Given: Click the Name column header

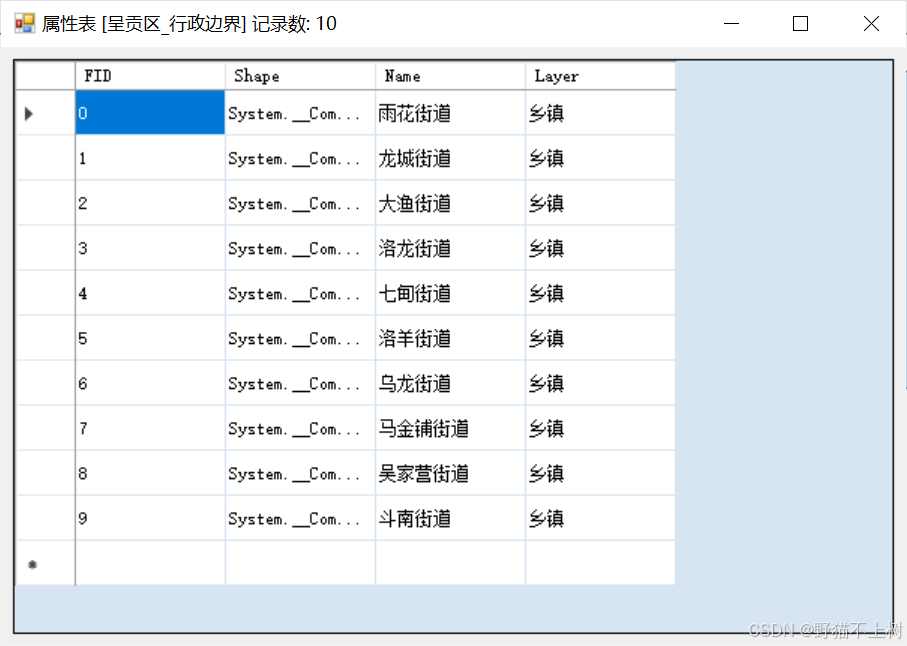Looking at the screenshot, I should (x=448, y=76).
